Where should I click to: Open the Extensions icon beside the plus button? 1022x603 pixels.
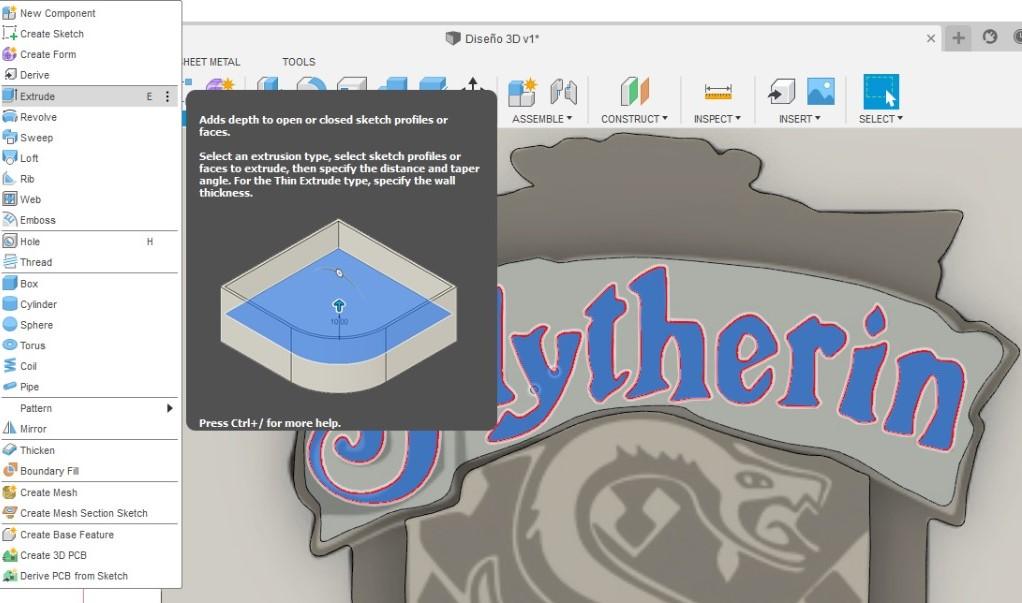990,37
